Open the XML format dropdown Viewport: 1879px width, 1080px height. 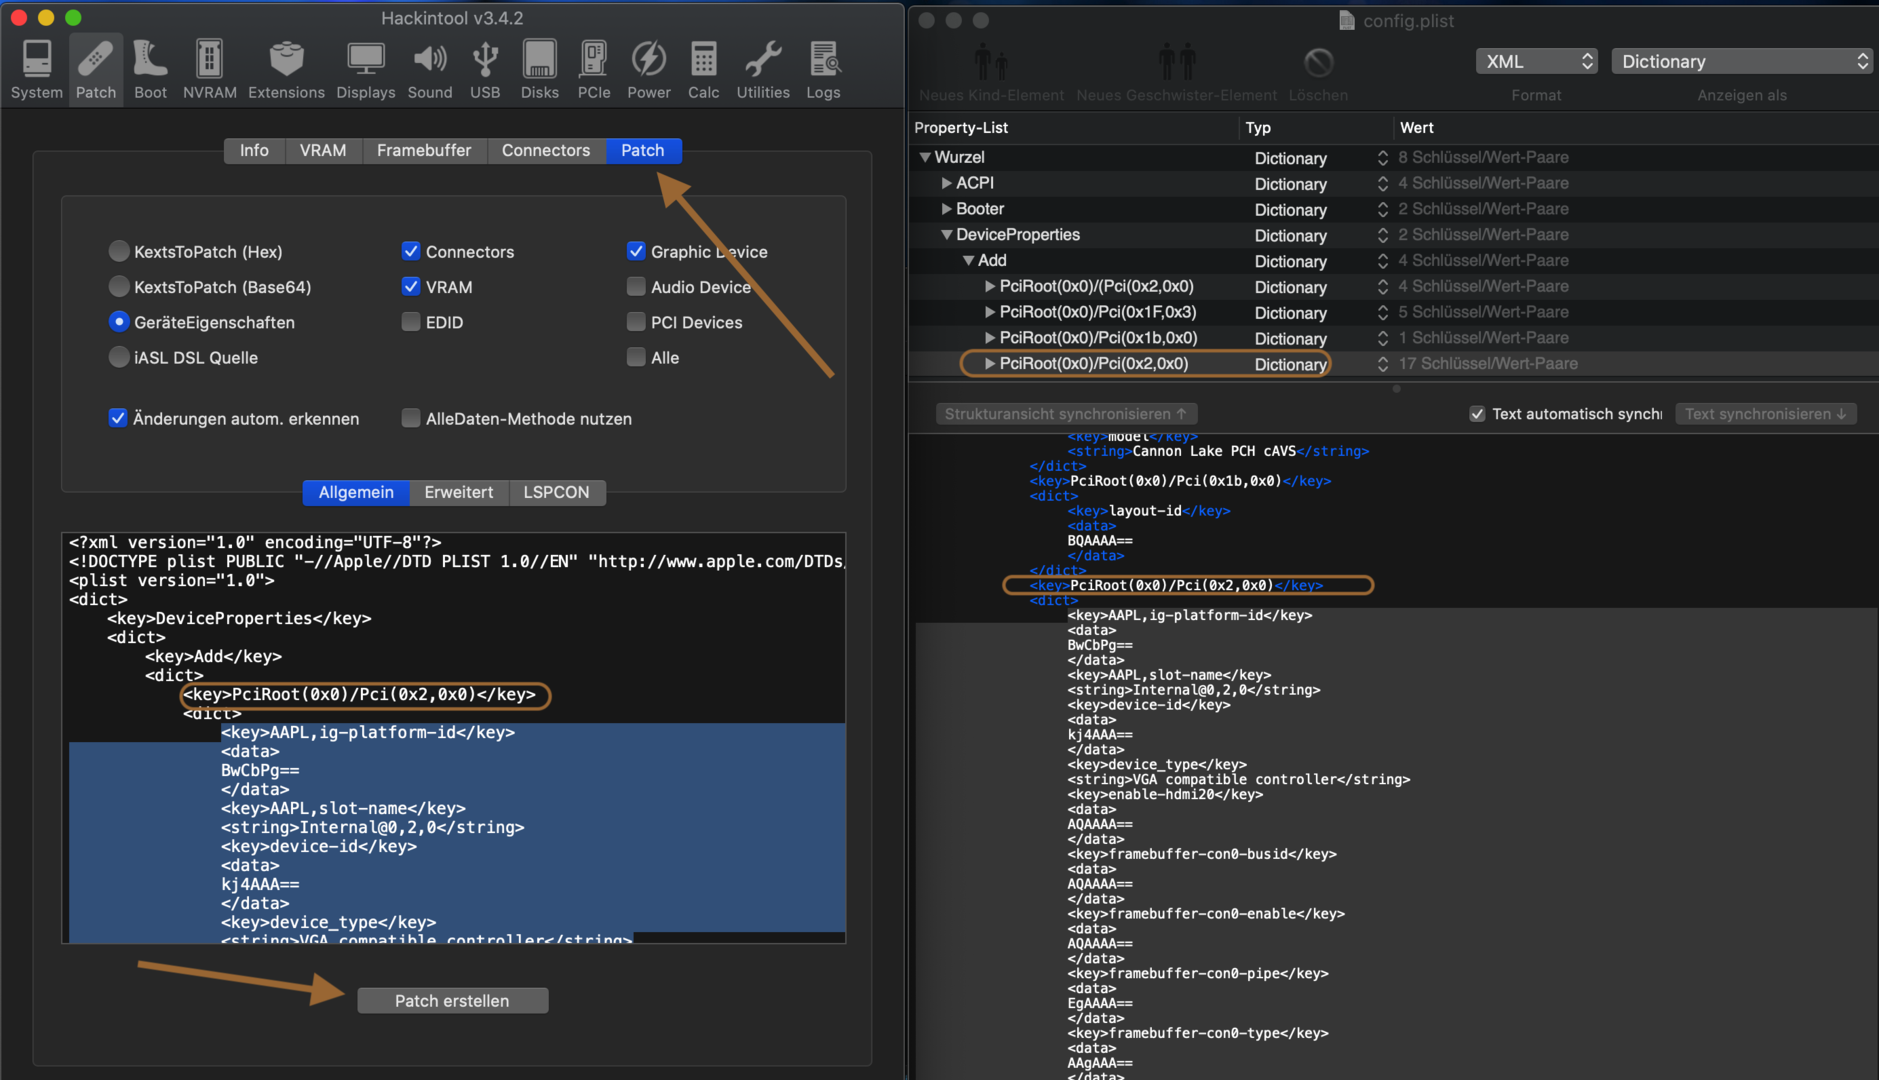coord(1536,61)
